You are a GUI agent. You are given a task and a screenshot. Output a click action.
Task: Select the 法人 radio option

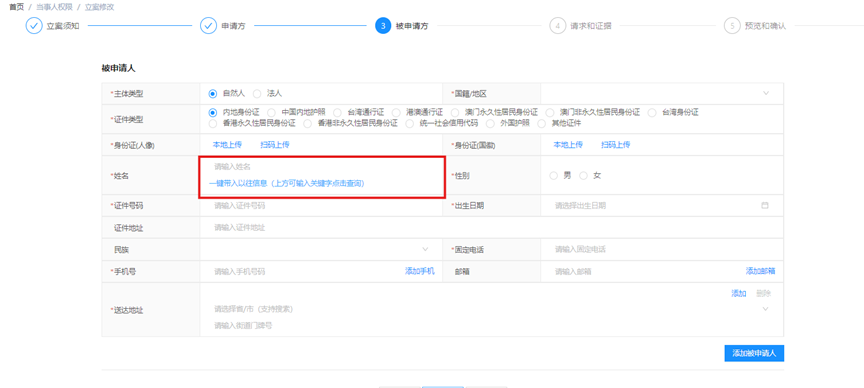click(x=257, y=94)
